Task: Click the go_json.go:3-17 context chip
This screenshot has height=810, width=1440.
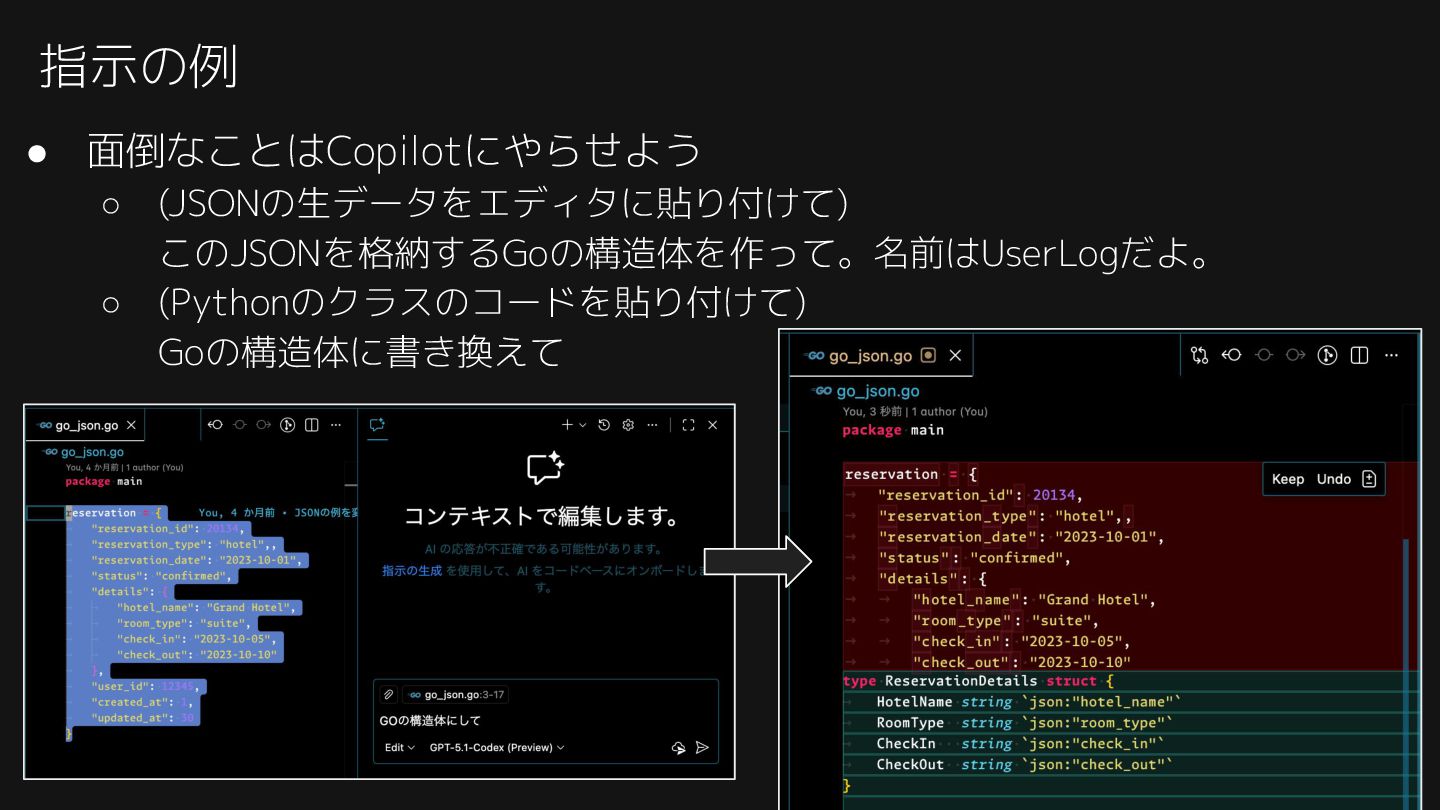Action: tap(456, 694)
